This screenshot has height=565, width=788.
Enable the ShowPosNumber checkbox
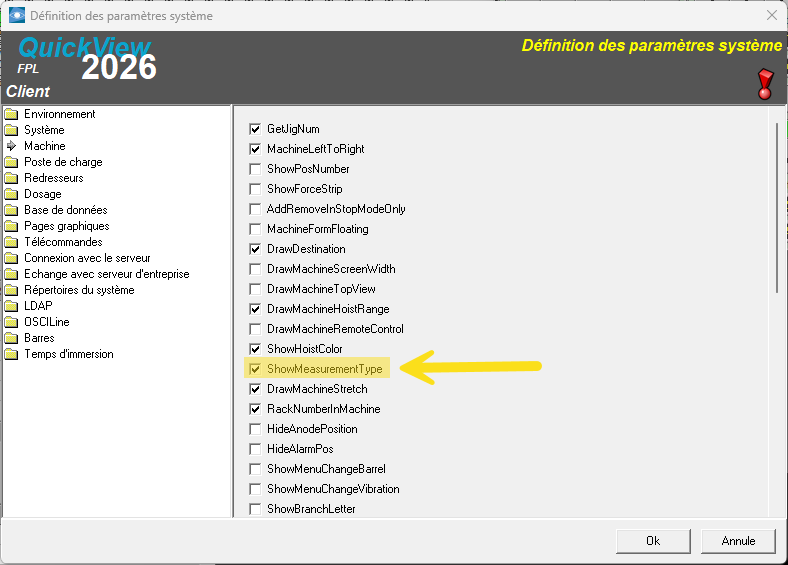pos(255,169)
